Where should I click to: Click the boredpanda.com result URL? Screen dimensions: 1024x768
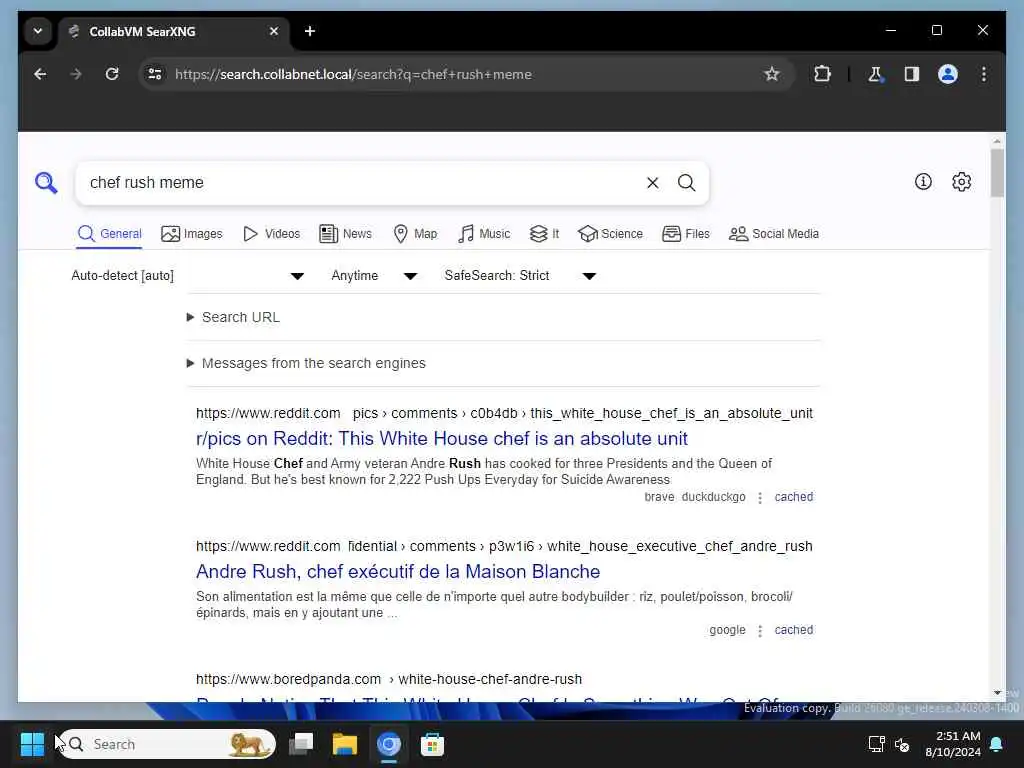point(389,679)
